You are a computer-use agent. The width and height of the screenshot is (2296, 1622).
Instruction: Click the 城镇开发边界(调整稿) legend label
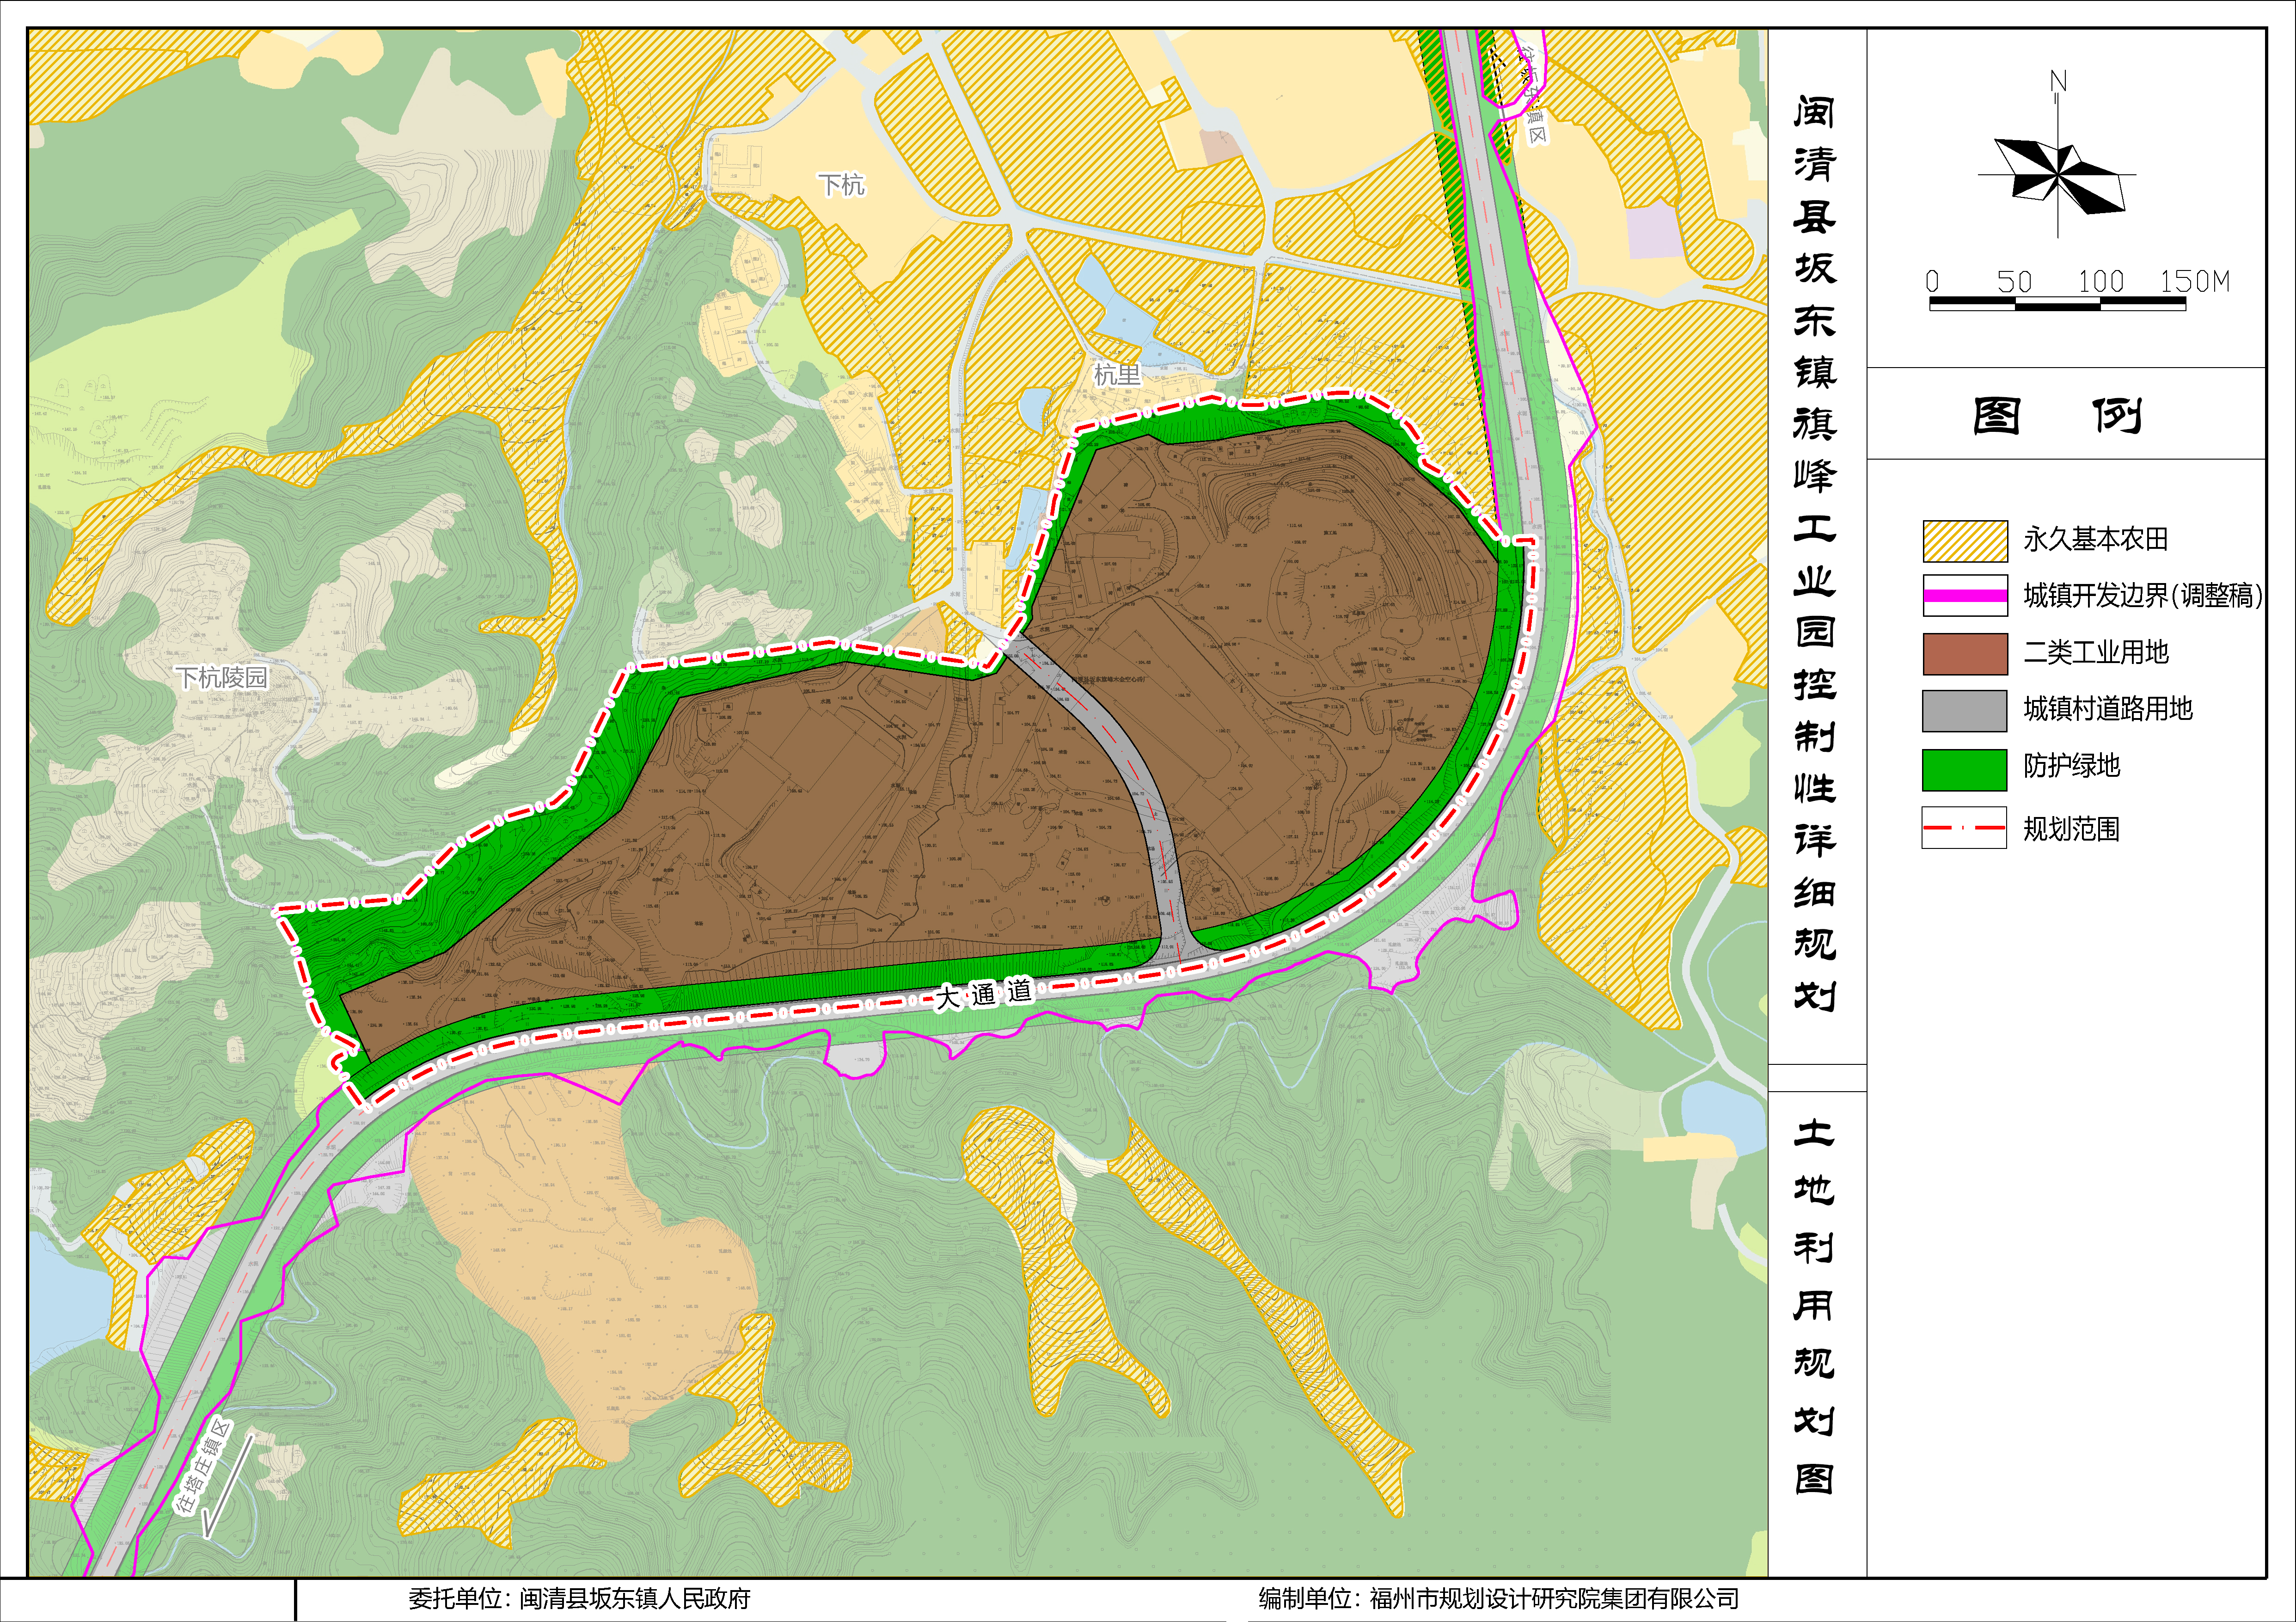tap(2143, 596)
